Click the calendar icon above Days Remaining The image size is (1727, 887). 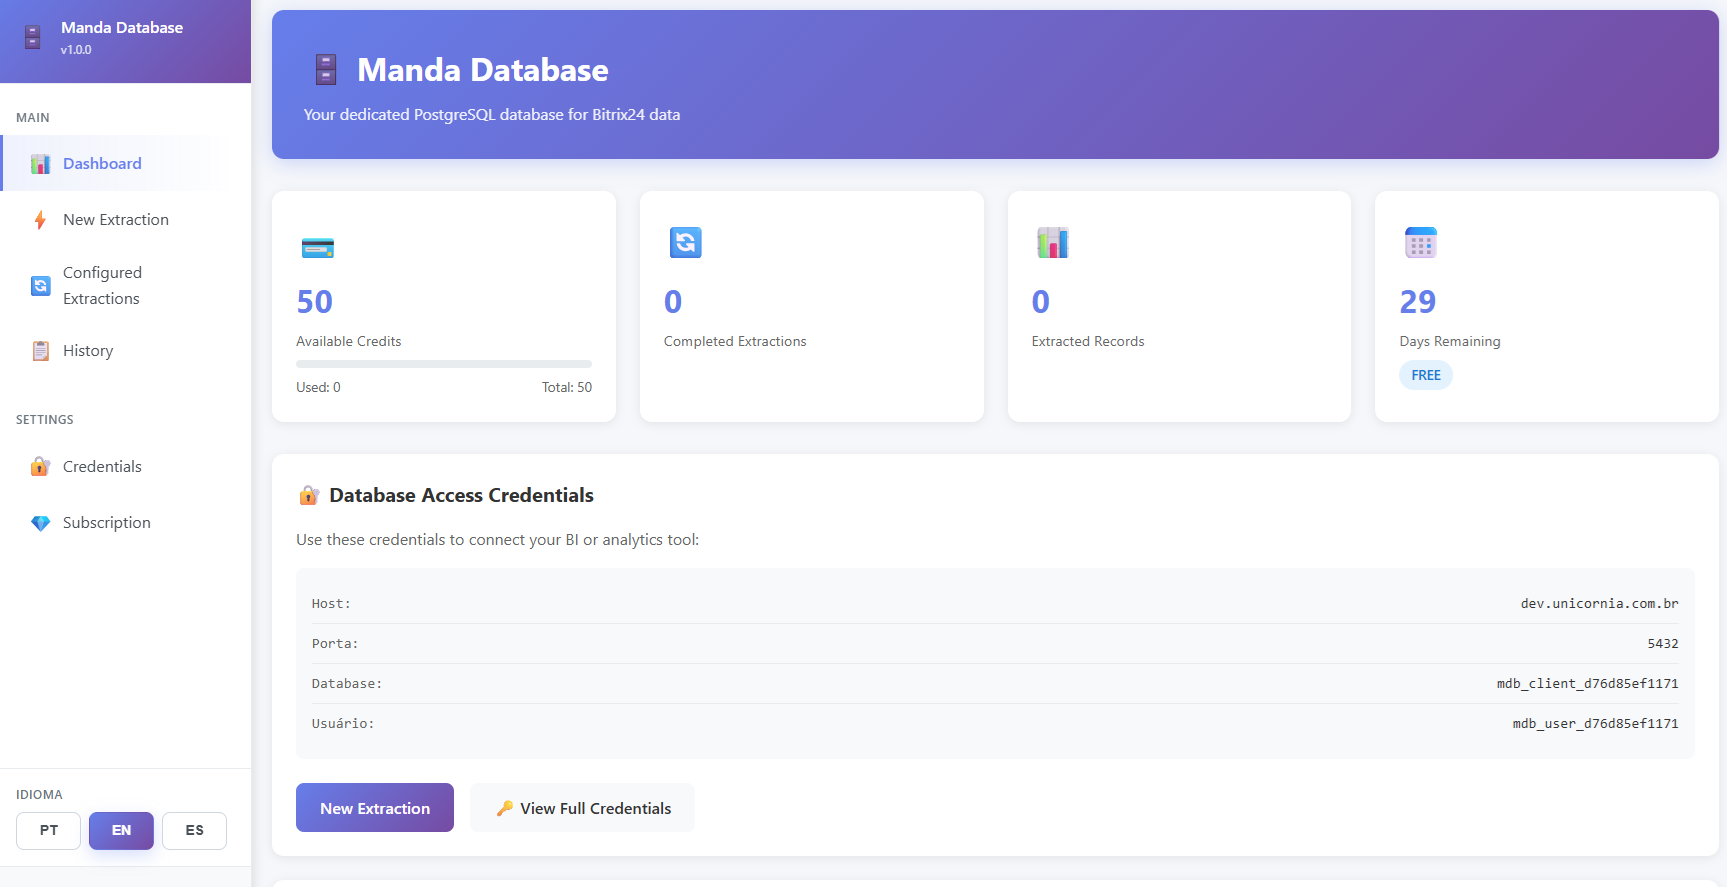(1420, 243)
